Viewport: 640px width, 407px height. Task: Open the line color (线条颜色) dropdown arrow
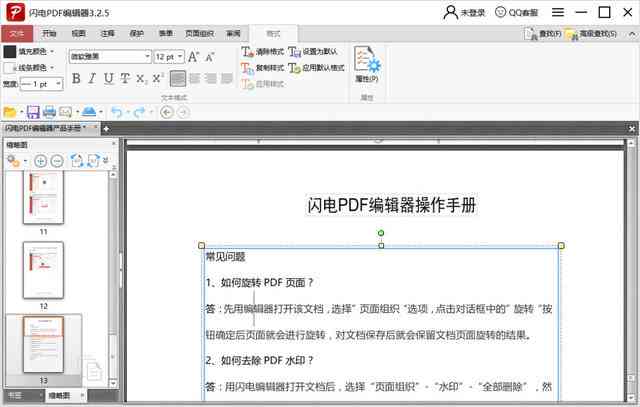52,68
